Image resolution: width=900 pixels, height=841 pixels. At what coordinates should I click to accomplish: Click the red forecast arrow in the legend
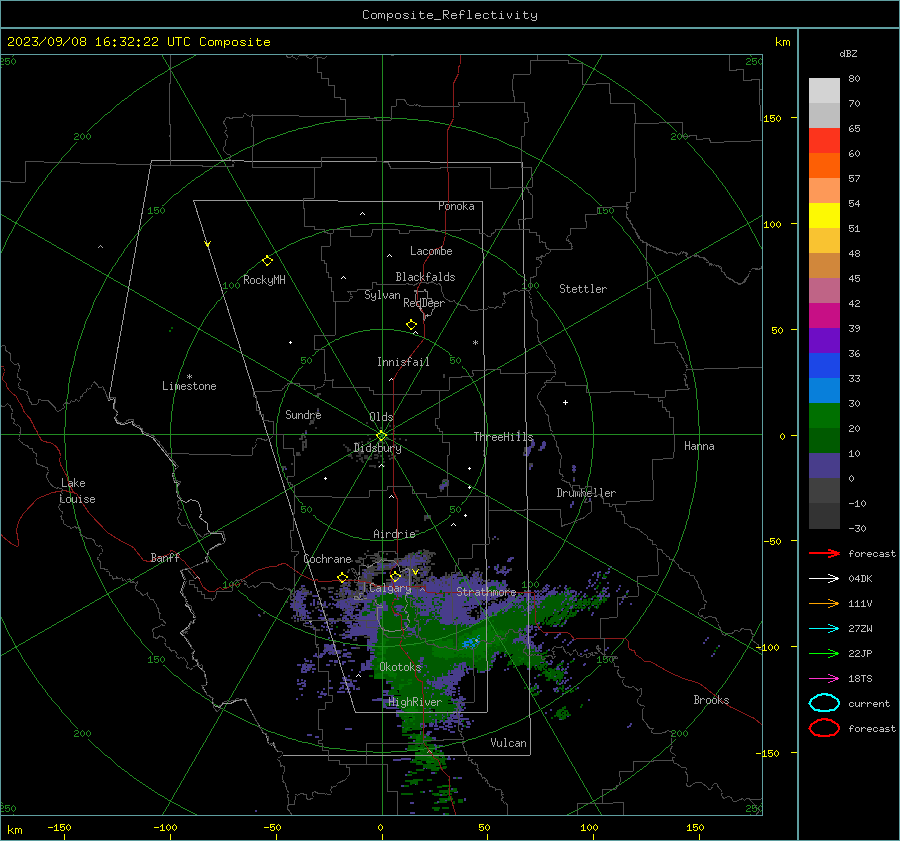click(824, 553)
